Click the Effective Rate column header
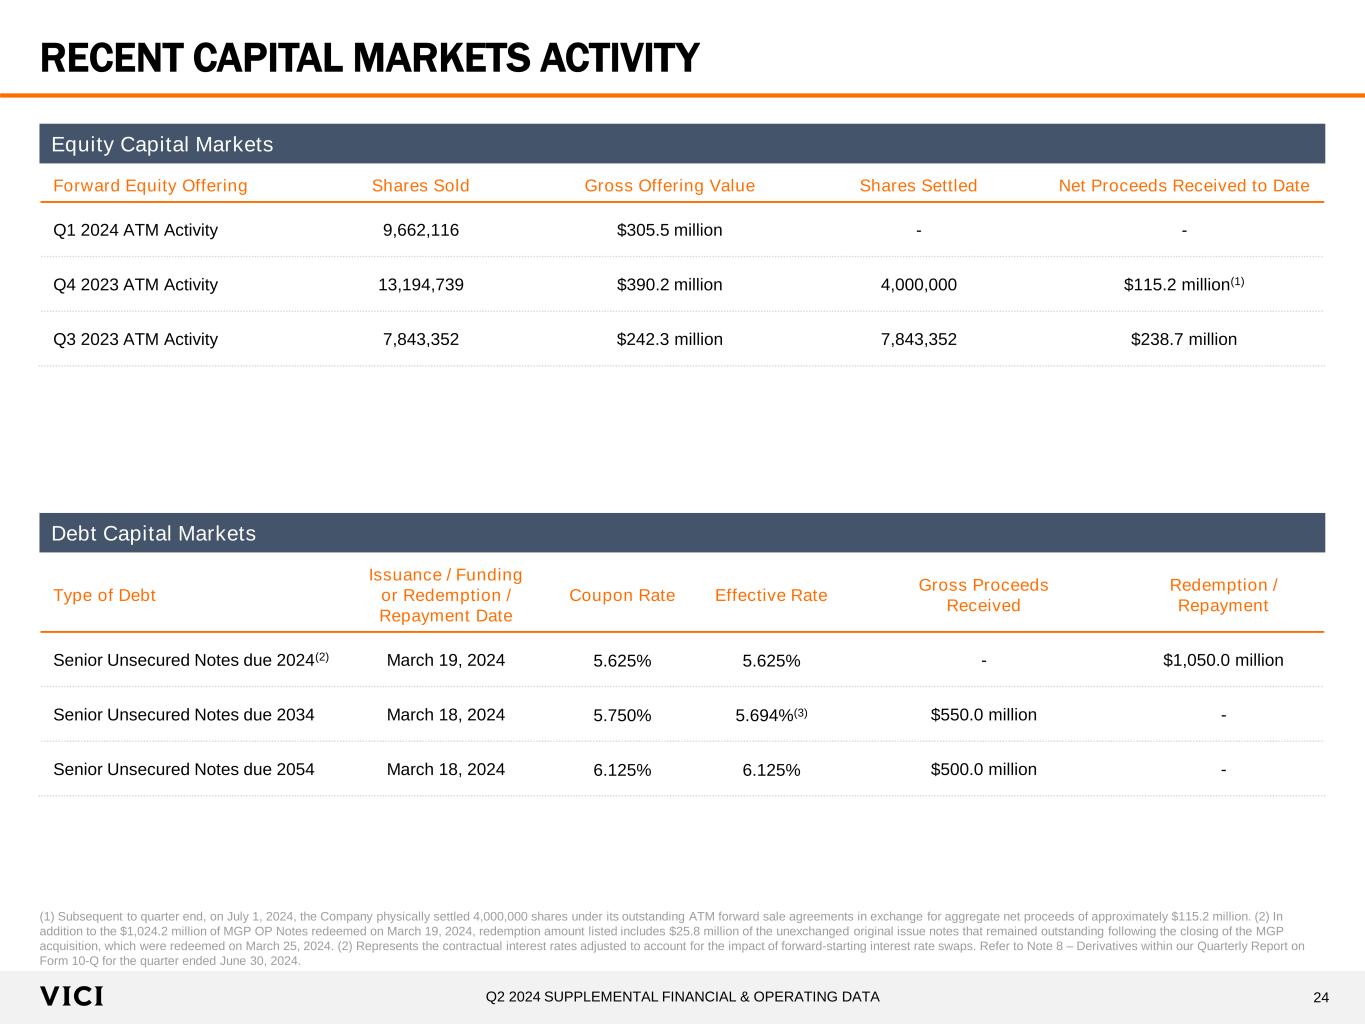1365x1024 pixels. coord(771,596)
